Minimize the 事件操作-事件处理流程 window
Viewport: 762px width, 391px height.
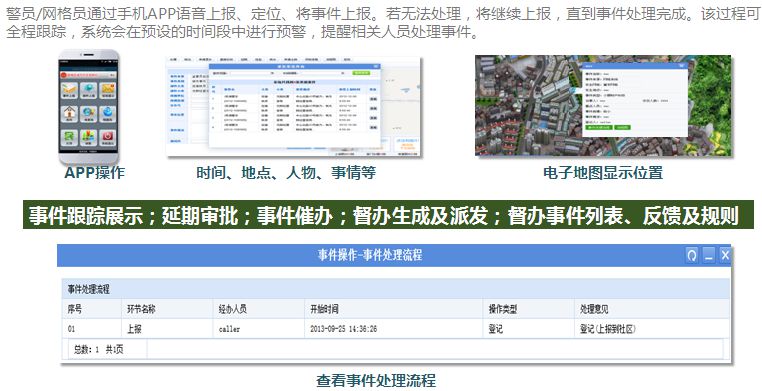tap(709, 255)
